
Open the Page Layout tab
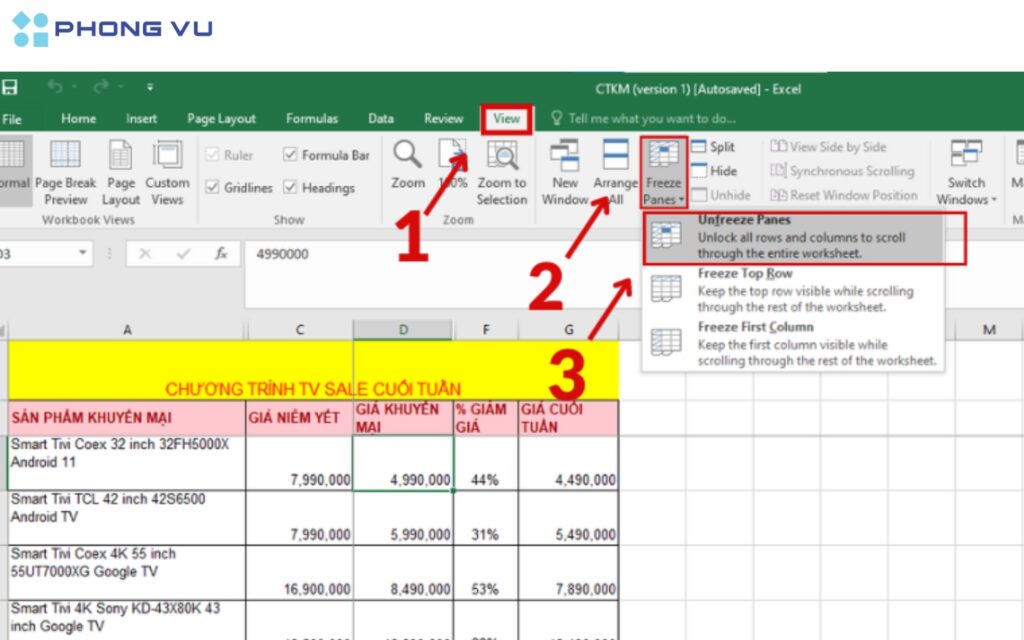(x=221, y=119)
